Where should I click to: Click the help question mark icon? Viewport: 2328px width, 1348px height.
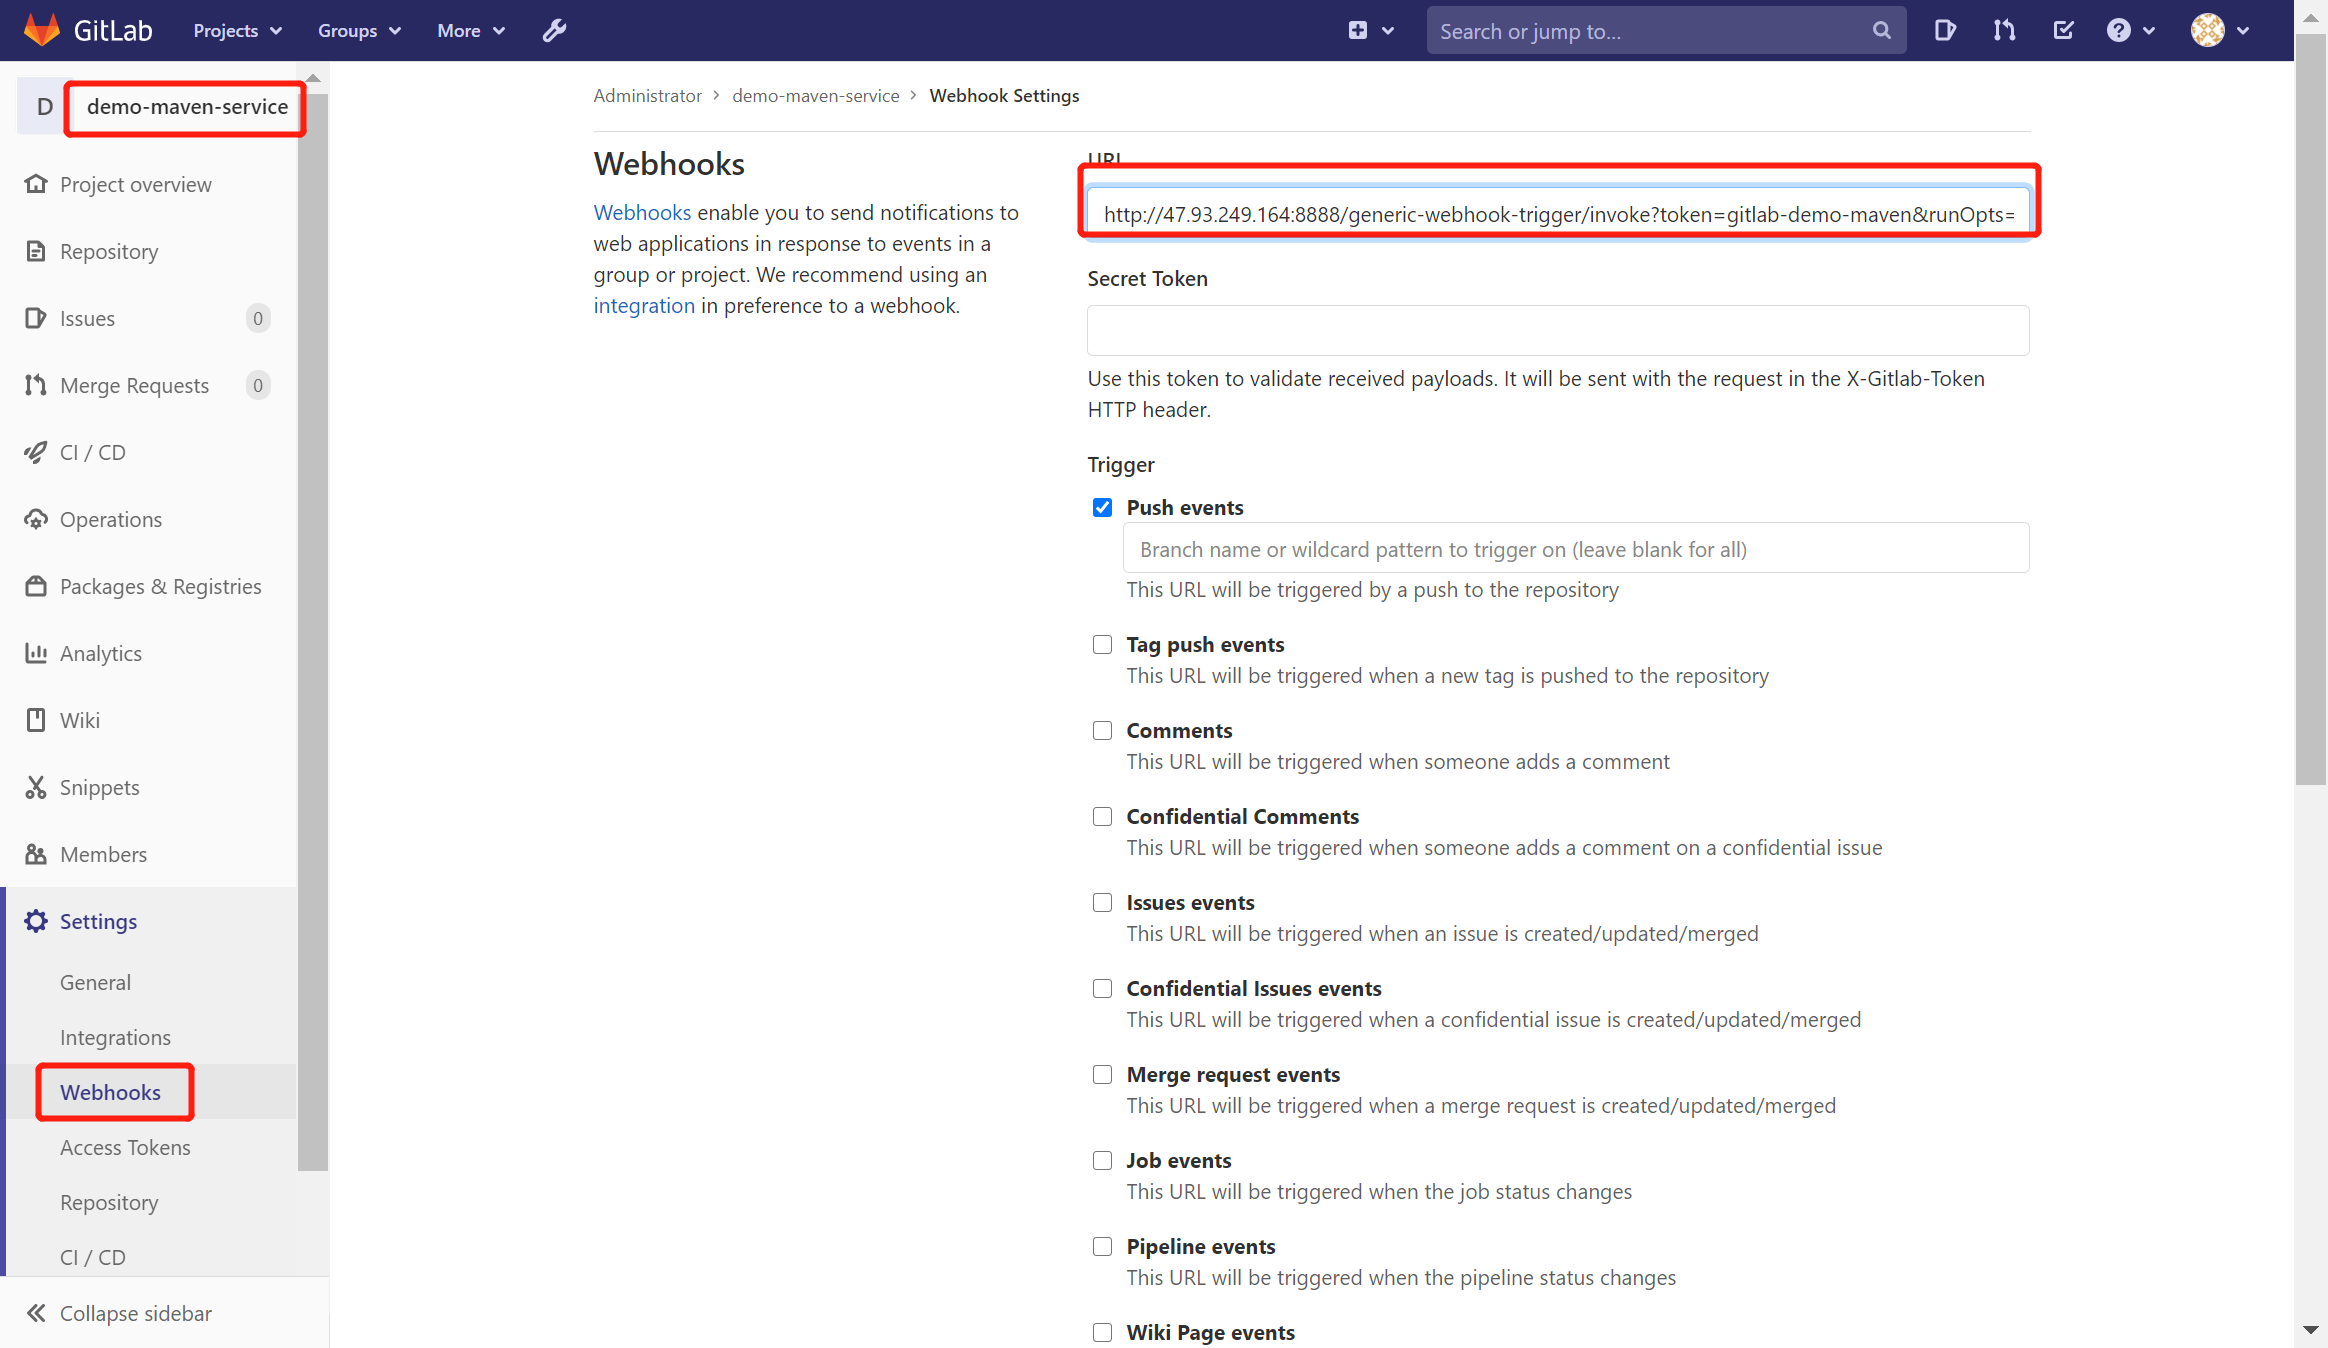[2118, 31]
